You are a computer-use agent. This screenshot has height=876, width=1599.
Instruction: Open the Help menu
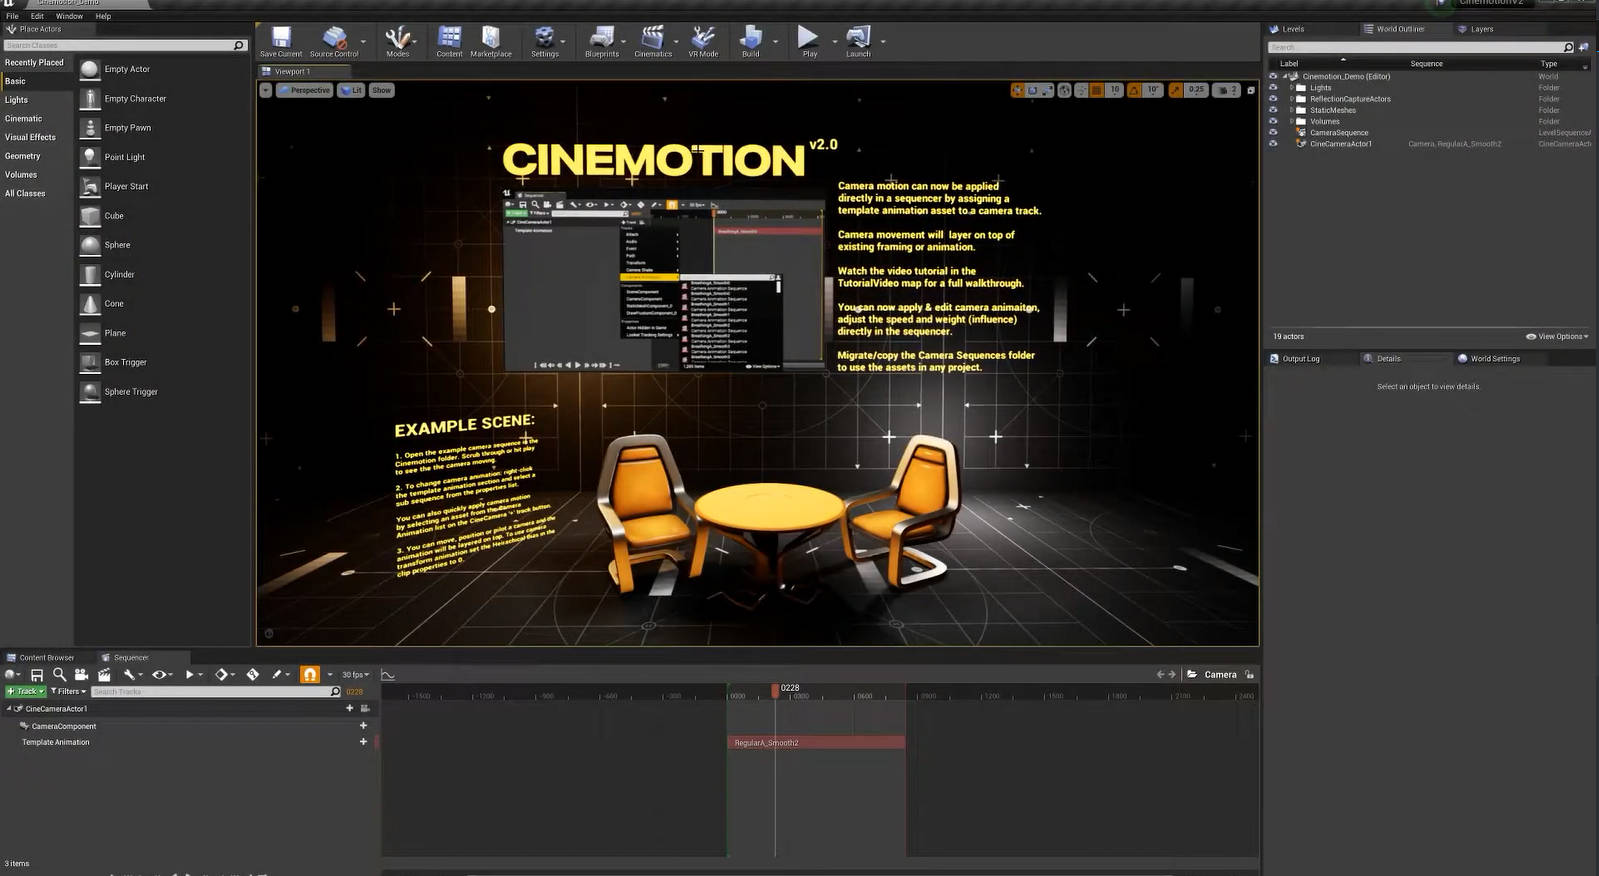coord(103,16)
